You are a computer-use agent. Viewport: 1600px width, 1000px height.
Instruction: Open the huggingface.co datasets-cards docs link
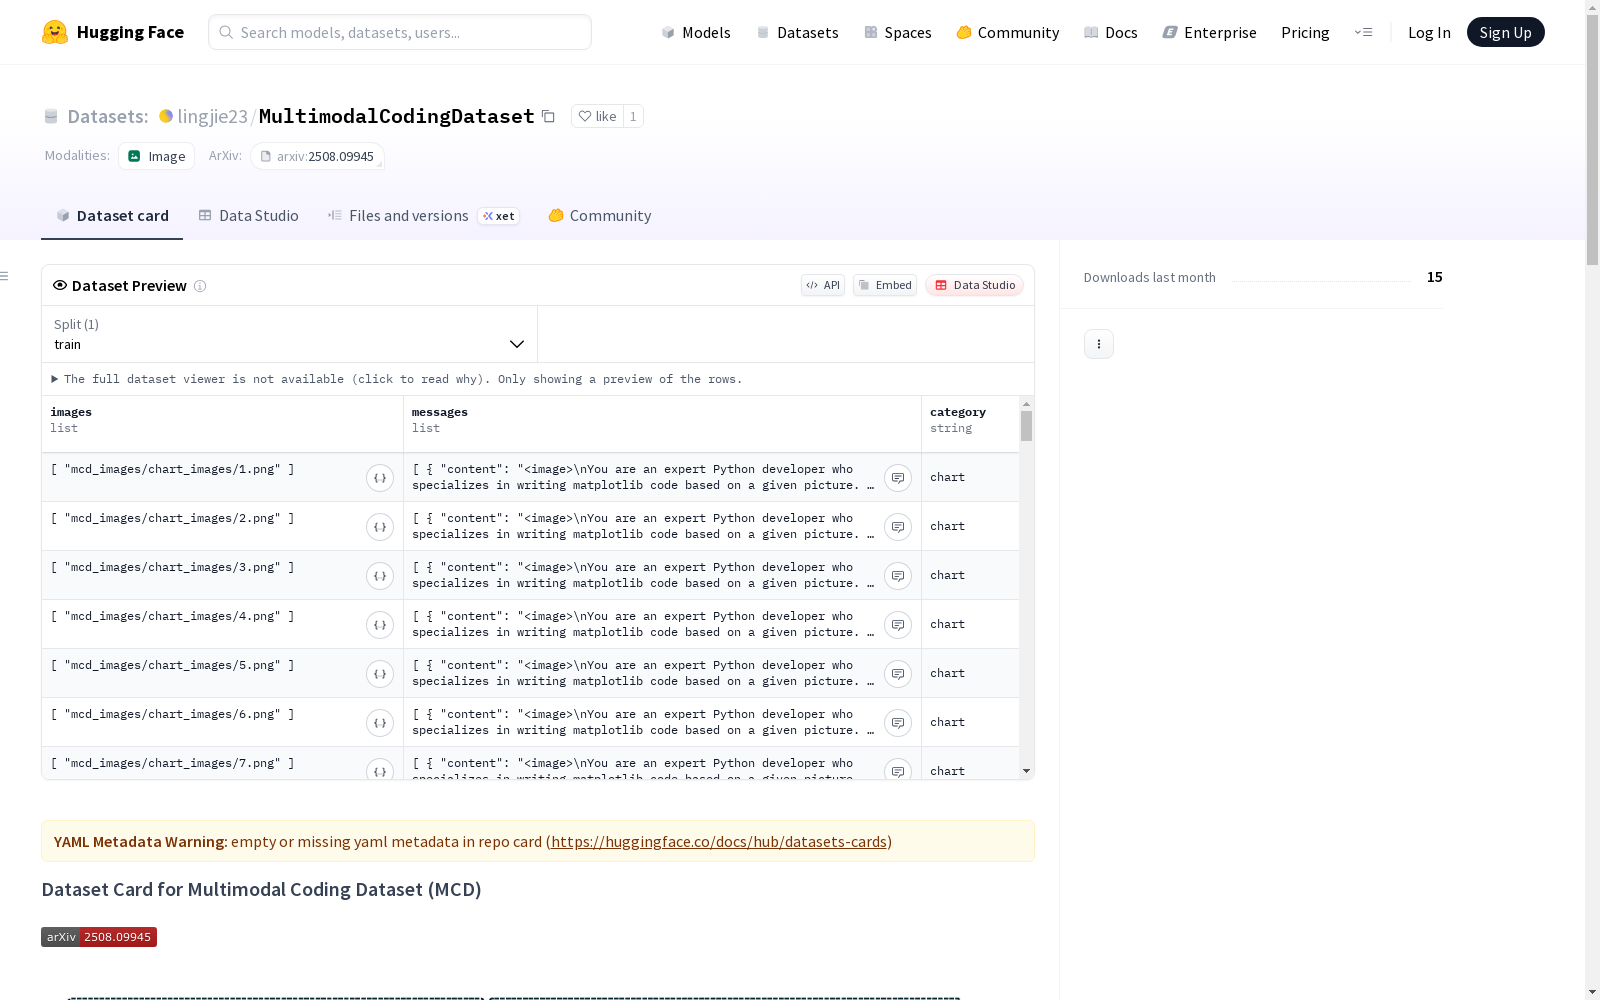(x=719, y=842)
